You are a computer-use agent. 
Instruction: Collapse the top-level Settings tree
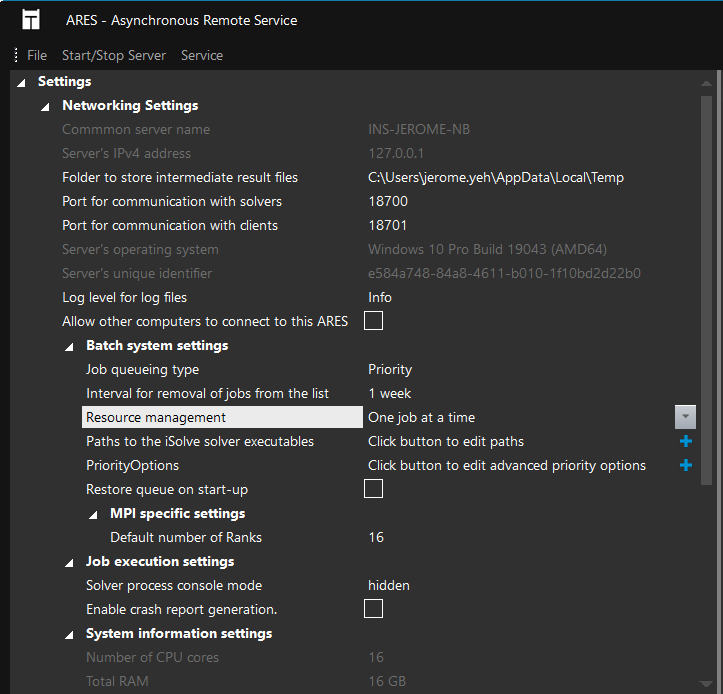pyautogui.click(x=22, y=82)
